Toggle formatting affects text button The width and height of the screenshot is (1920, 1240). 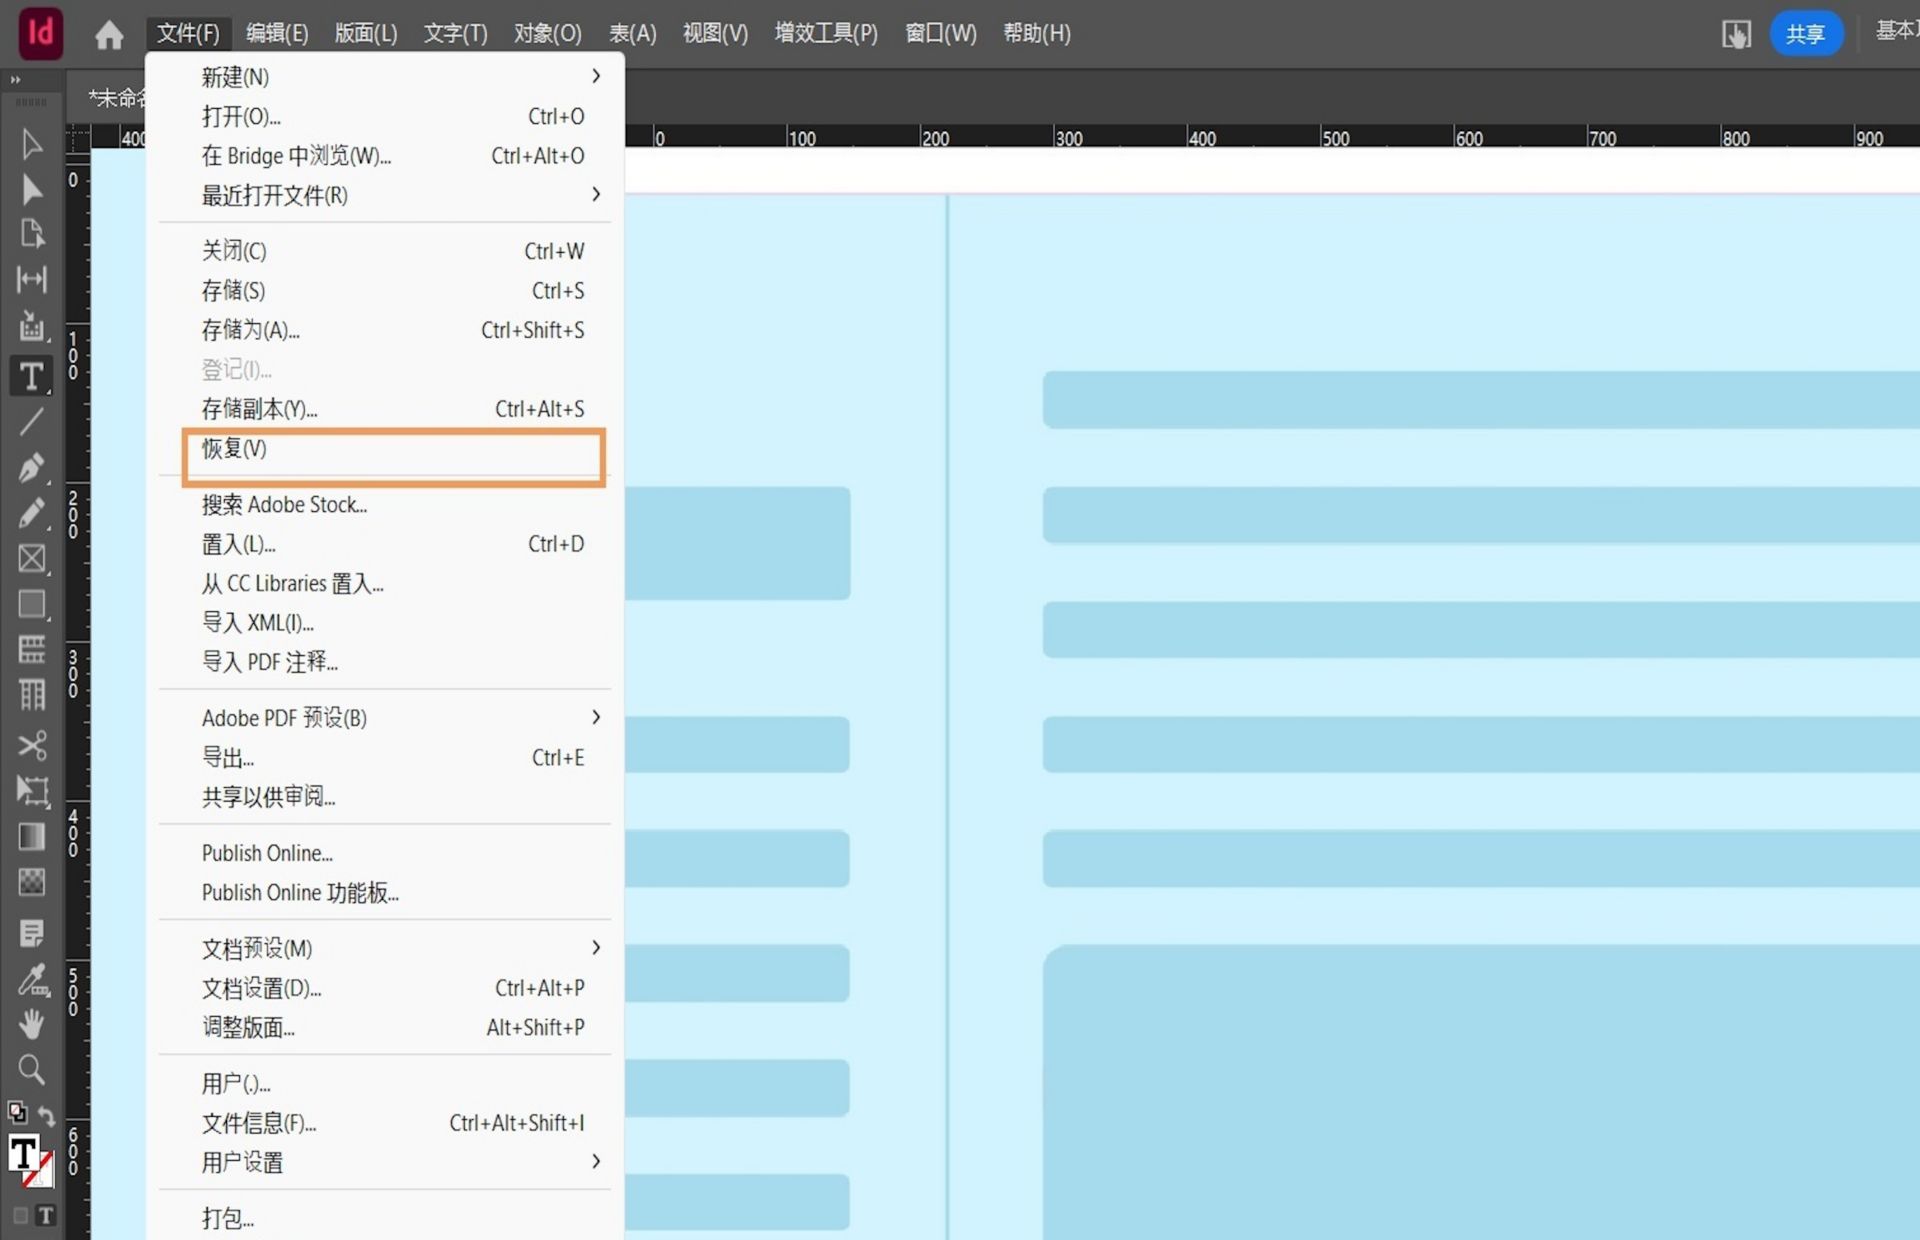tap(46, 1216)
